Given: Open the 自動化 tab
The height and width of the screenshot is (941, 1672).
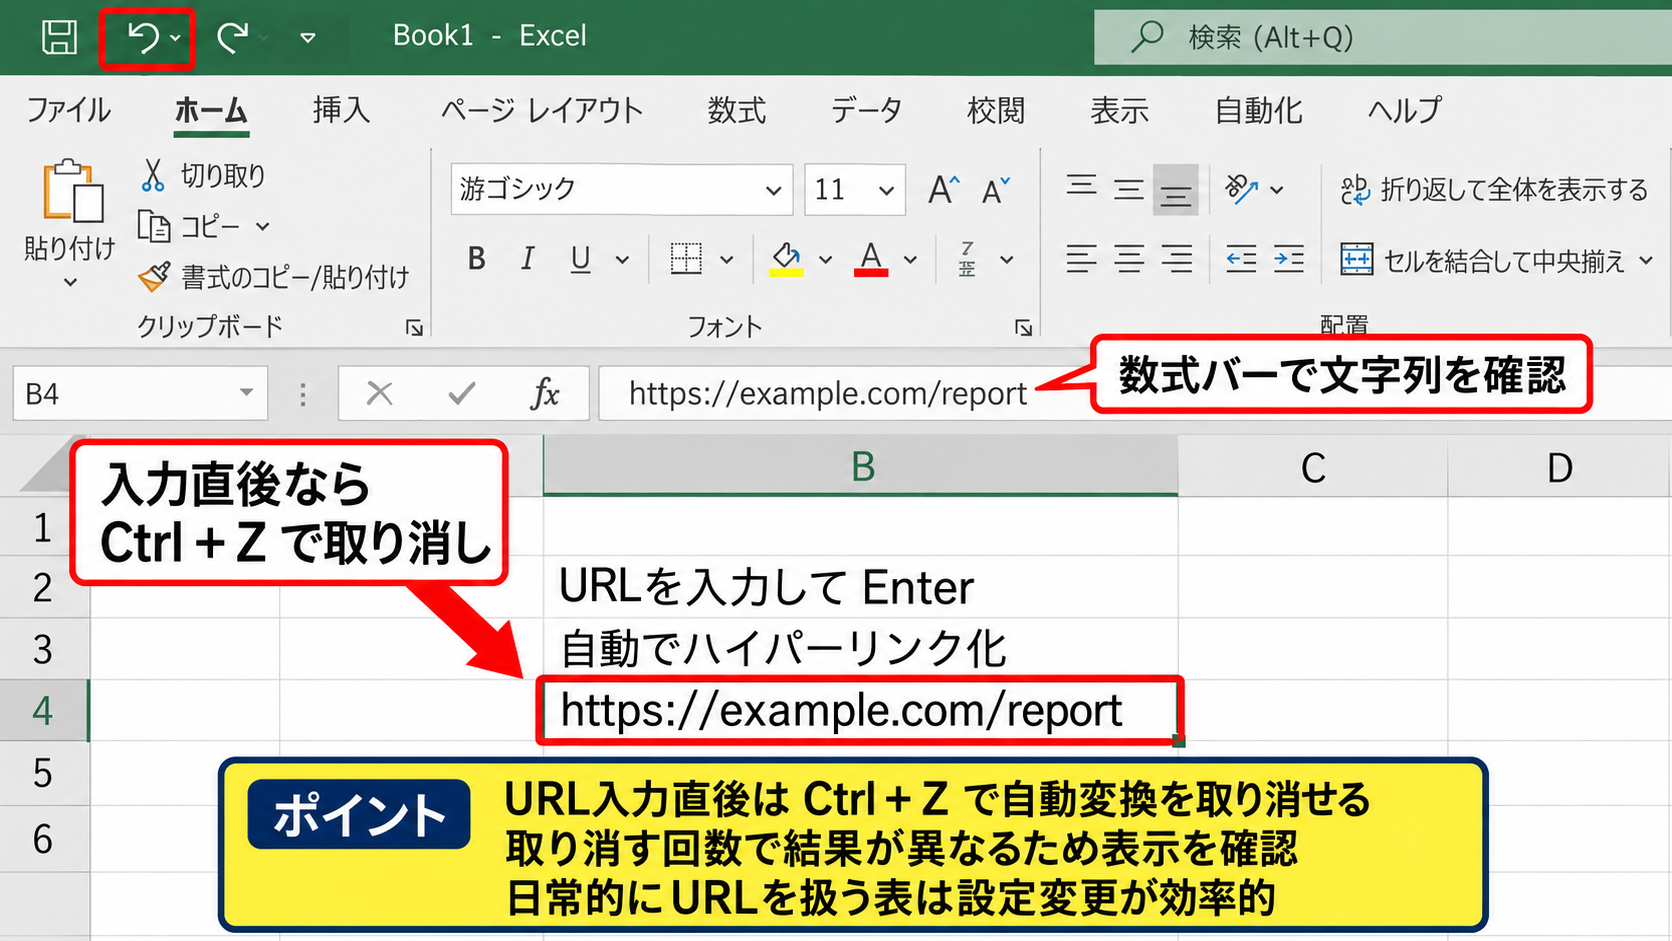Looking at the screenshot, I should tap(1258, 110).
